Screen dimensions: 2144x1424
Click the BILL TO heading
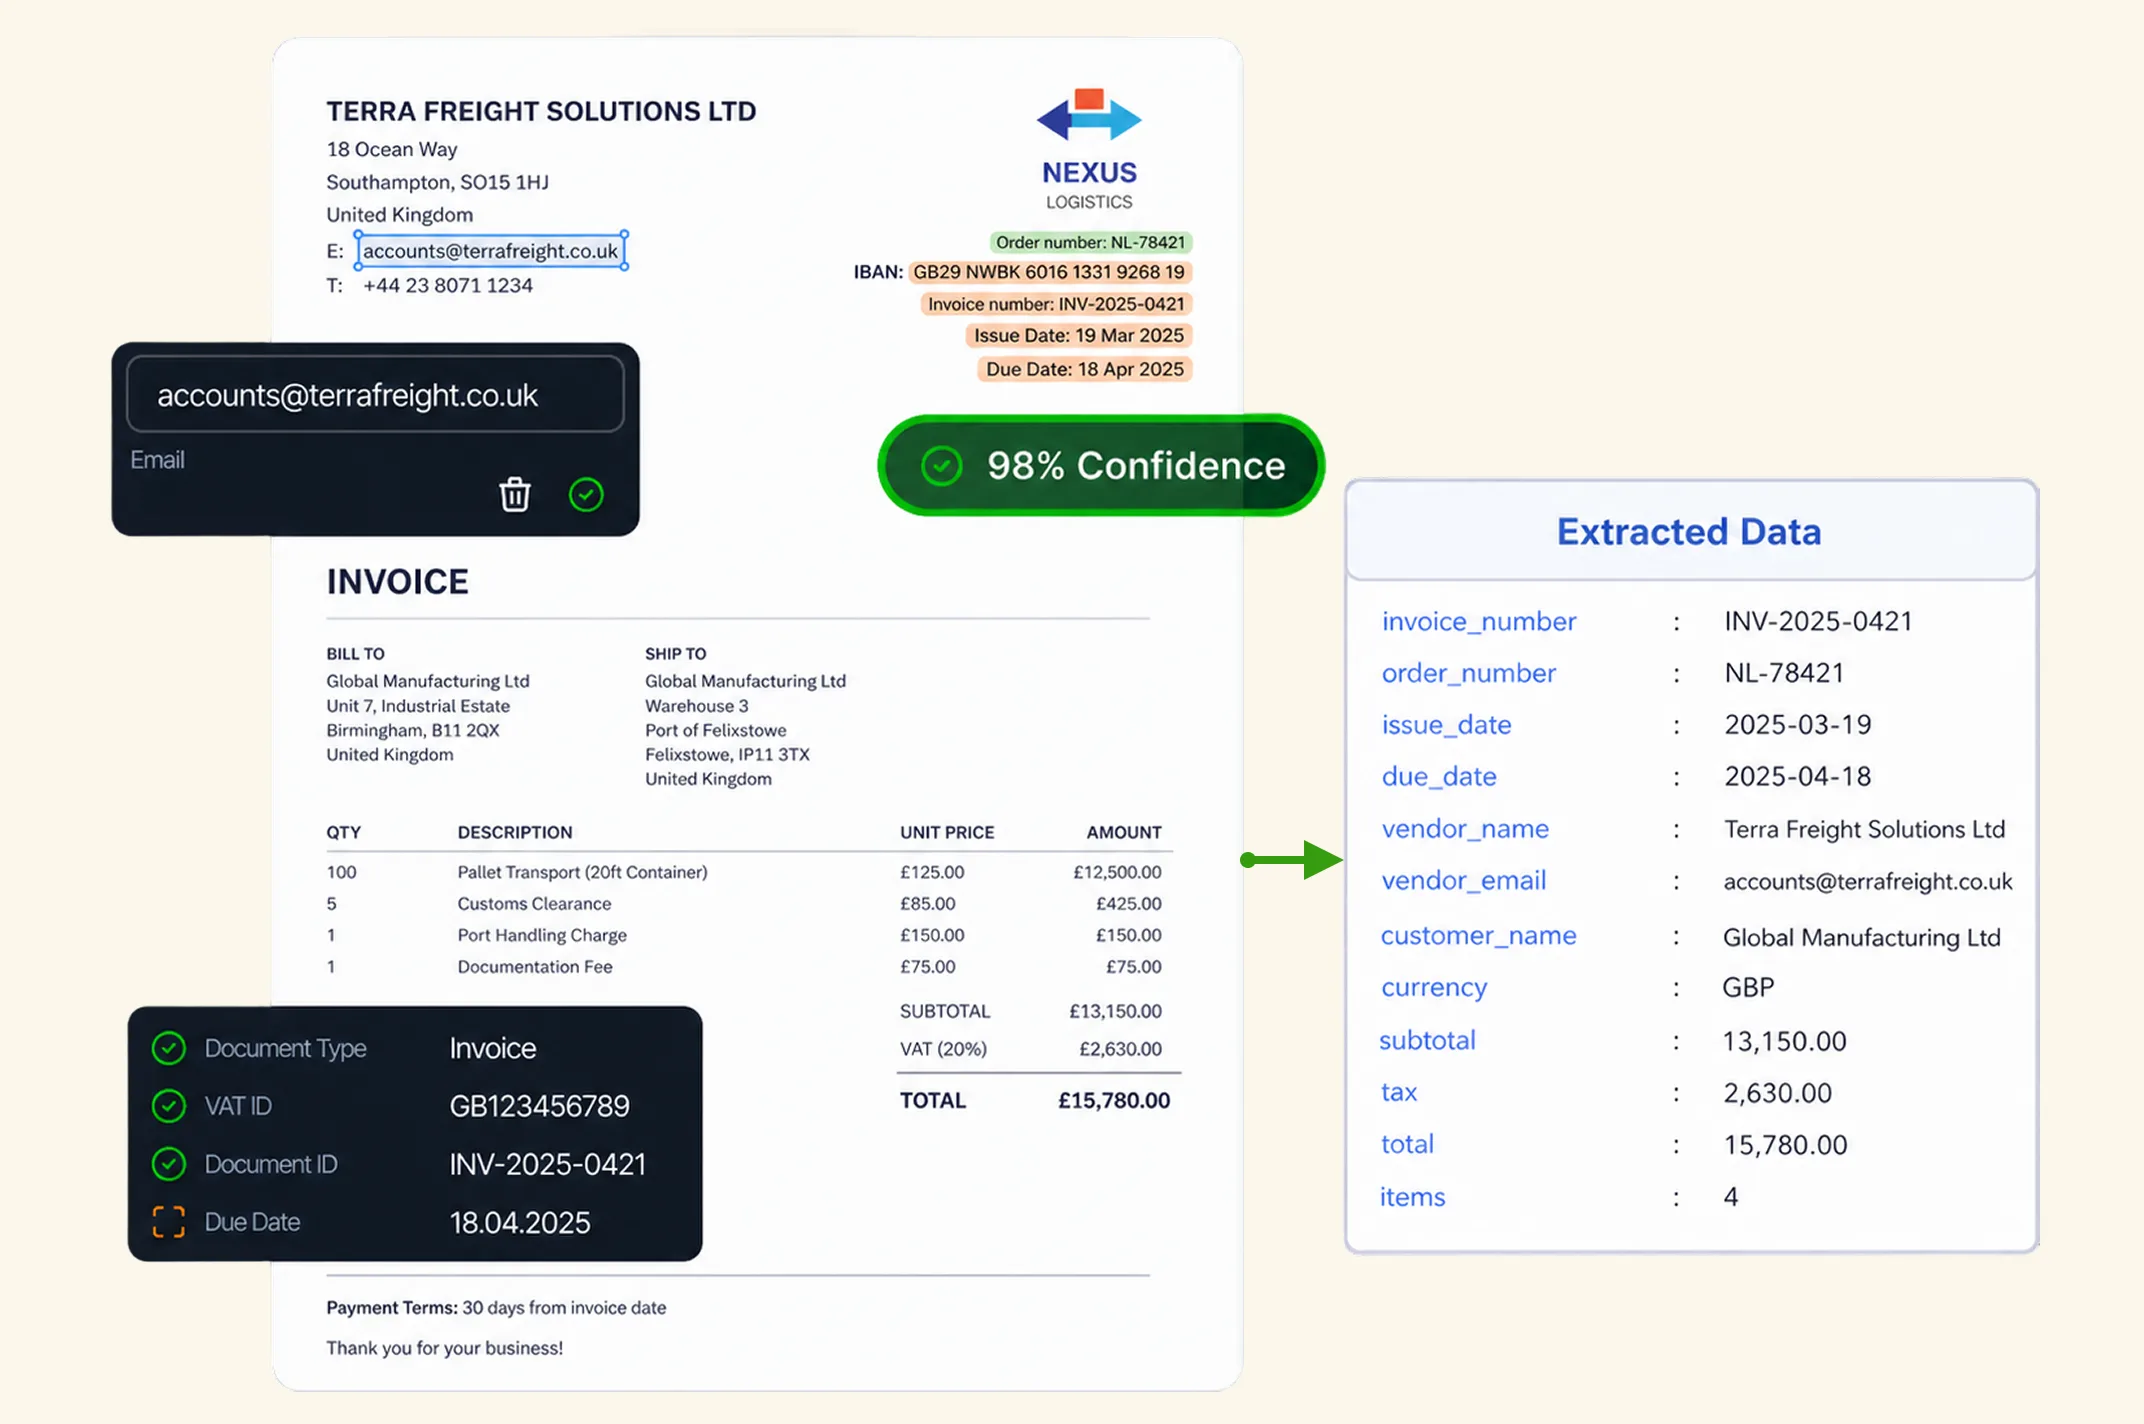[x=355, y=654]
